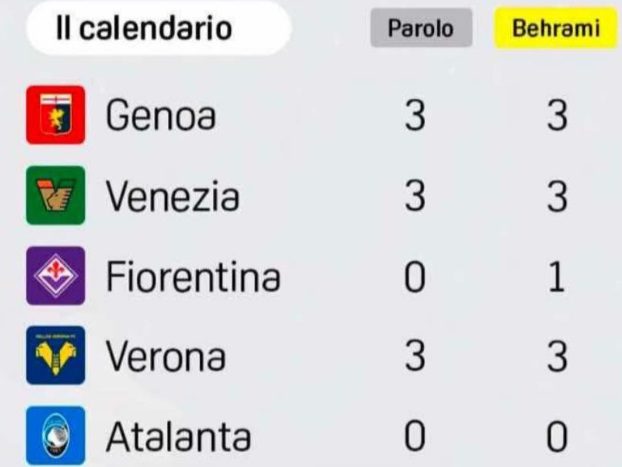Image resolution: width=622 pixels, height=467 pixels.
Task: Click the Atalanta club crest icon
Action: tap(53, 436)
